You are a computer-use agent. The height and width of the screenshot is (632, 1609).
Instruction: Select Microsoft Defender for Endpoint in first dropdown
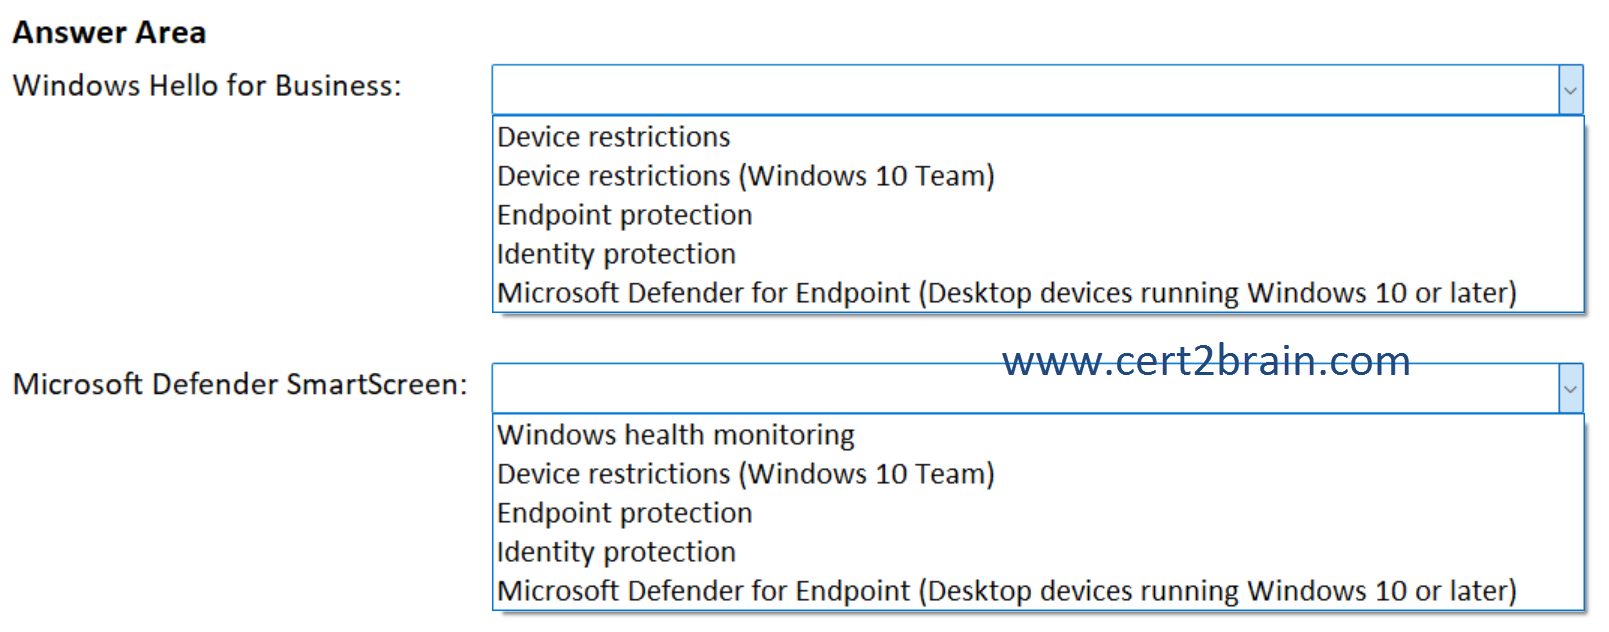click(x=1006, y=292)
